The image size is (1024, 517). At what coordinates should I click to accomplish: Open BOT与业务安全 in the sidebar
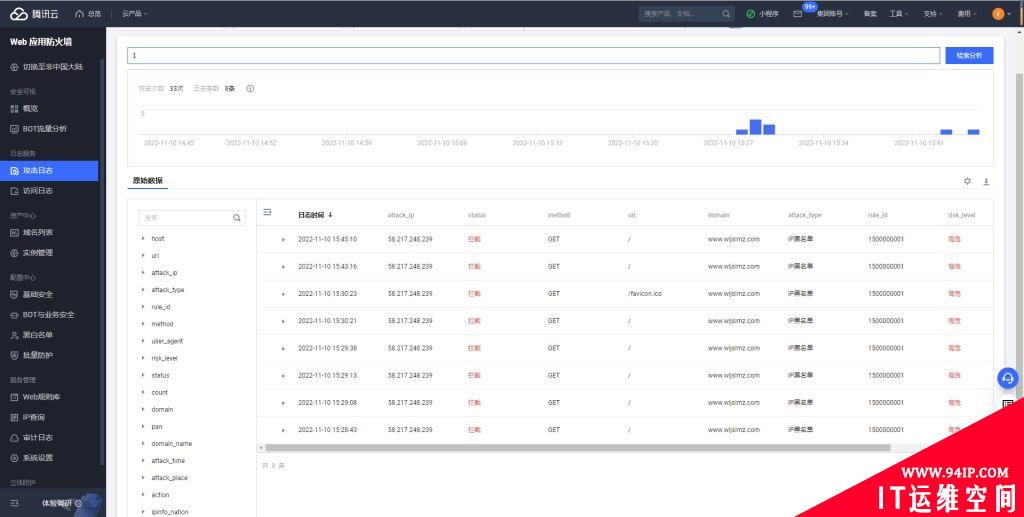[x=49, y=315]
